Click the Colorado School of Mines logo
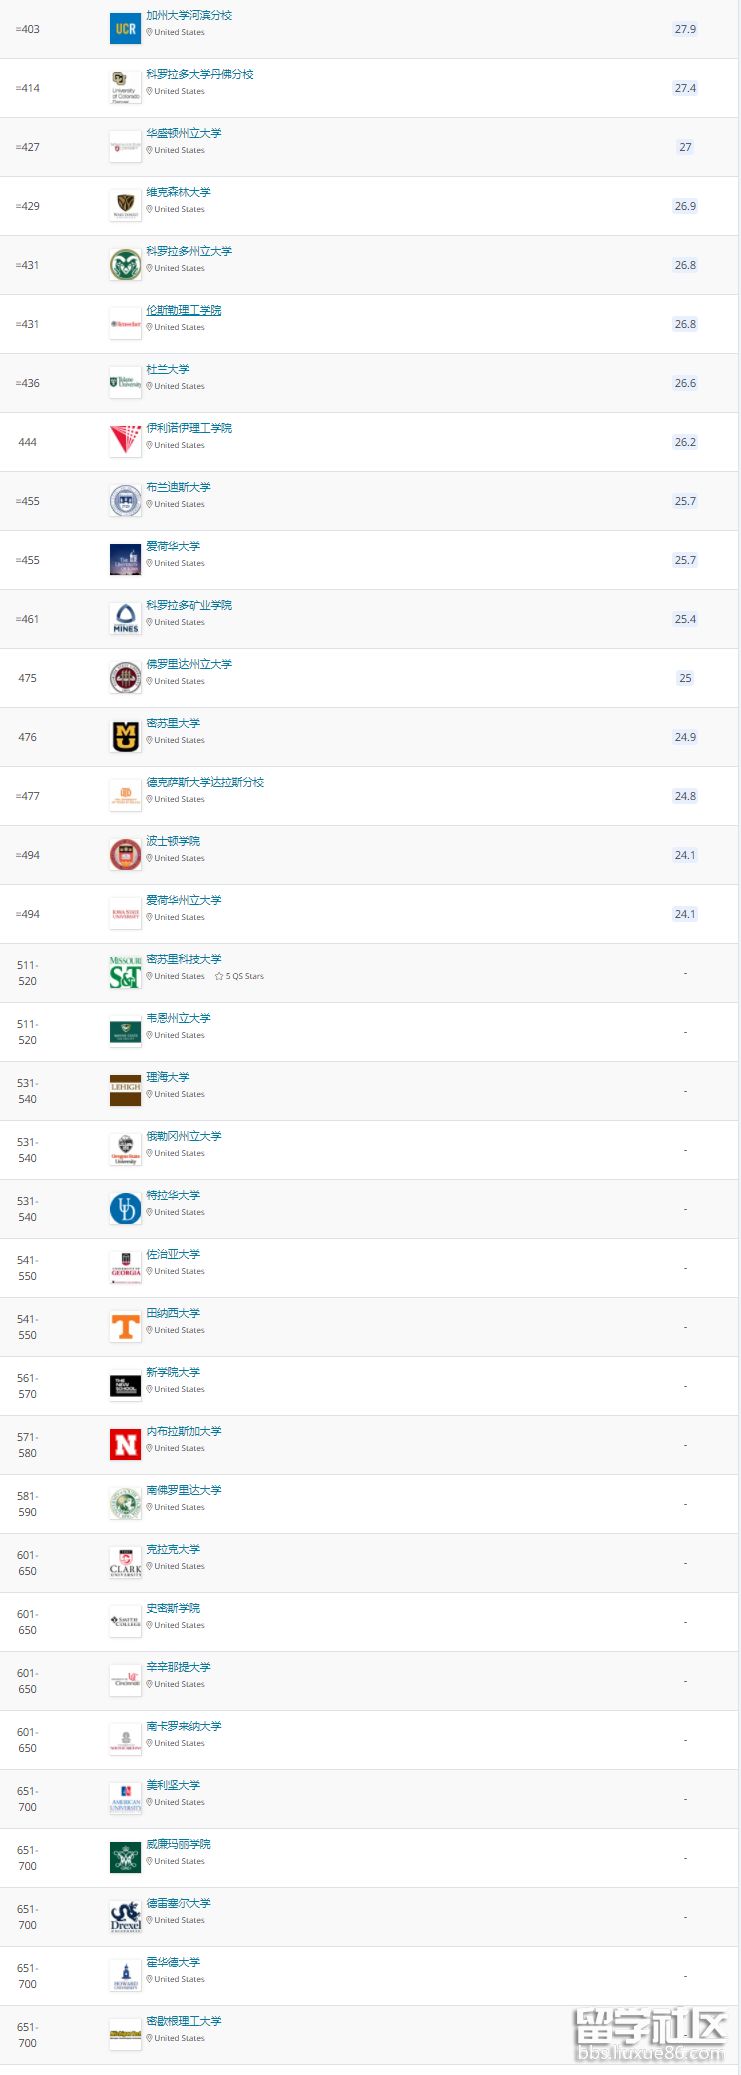 click(x=125, y=619)
